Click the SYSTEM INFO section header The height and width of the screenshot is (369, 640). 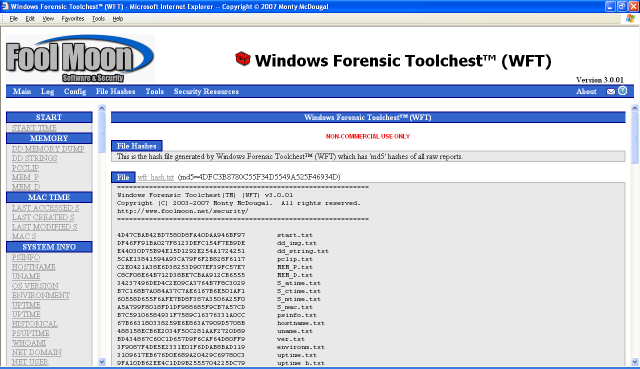pyautogui.click(x=49, y=247)
